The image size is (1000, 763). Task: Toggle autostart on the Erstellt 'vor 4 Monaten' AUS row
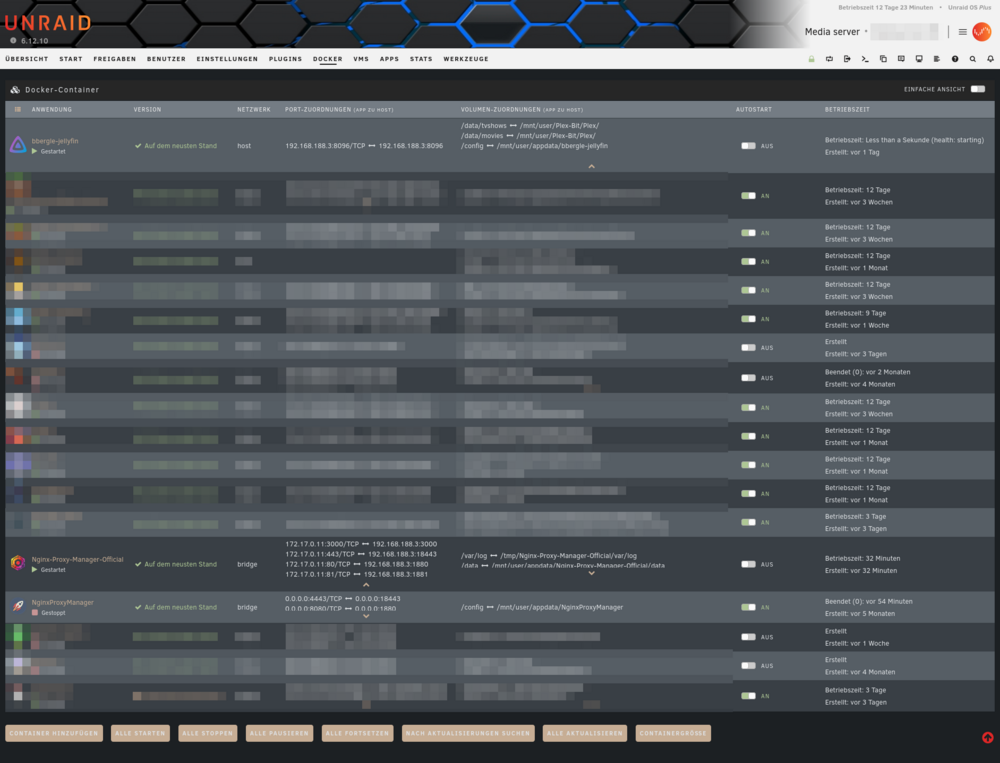tap(748, 665)
